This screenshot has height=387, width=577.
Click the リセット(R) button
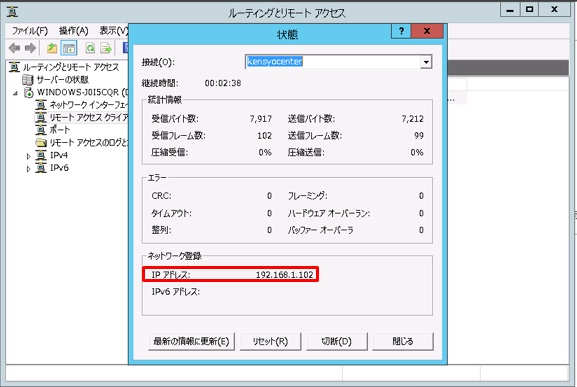click(x=270, y=341)
